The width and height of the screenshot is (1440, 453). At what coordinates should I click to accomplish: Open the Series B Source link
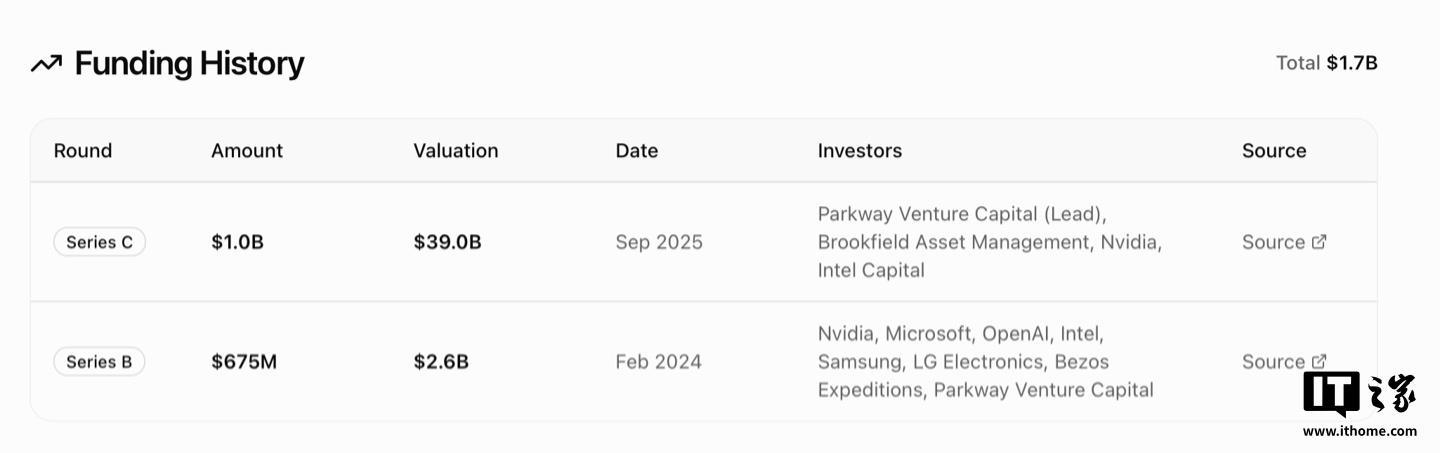click(x=1273, y=362)
